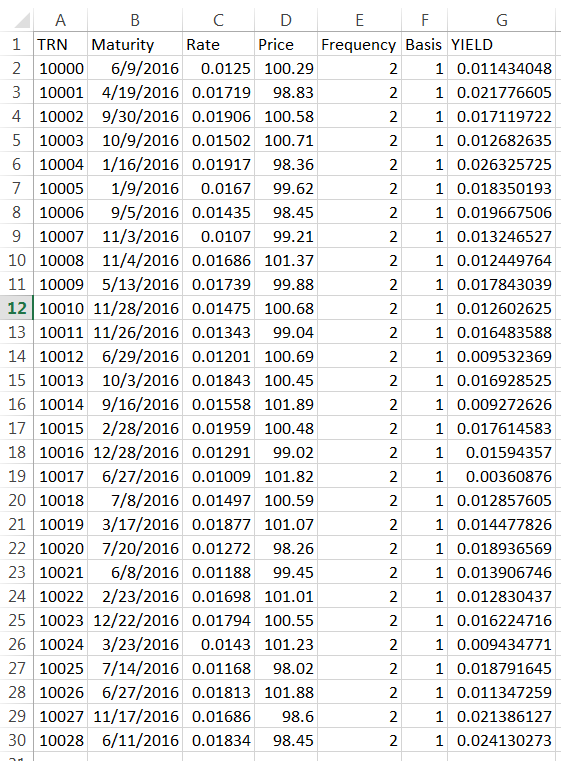This screenshot has height=761, width=561.
Task: Select yield cell 0.016483588
Action: [502, 332]
